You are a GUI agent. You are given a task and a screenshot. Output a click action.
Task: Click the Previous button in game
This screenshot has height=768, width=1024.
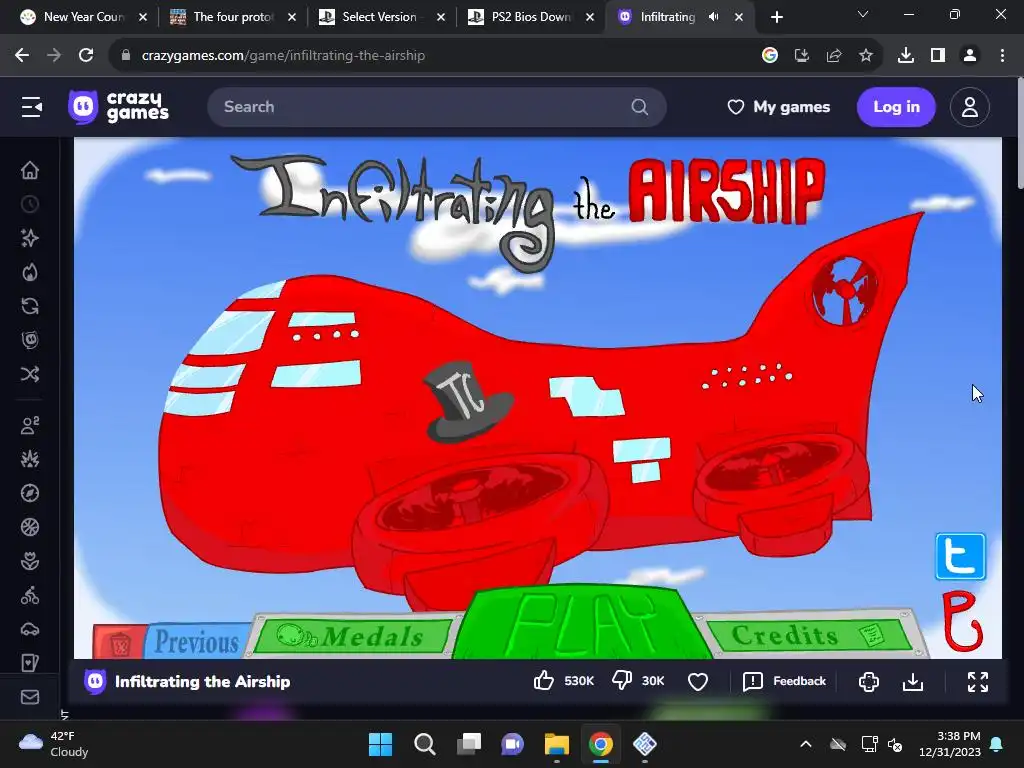196,641
